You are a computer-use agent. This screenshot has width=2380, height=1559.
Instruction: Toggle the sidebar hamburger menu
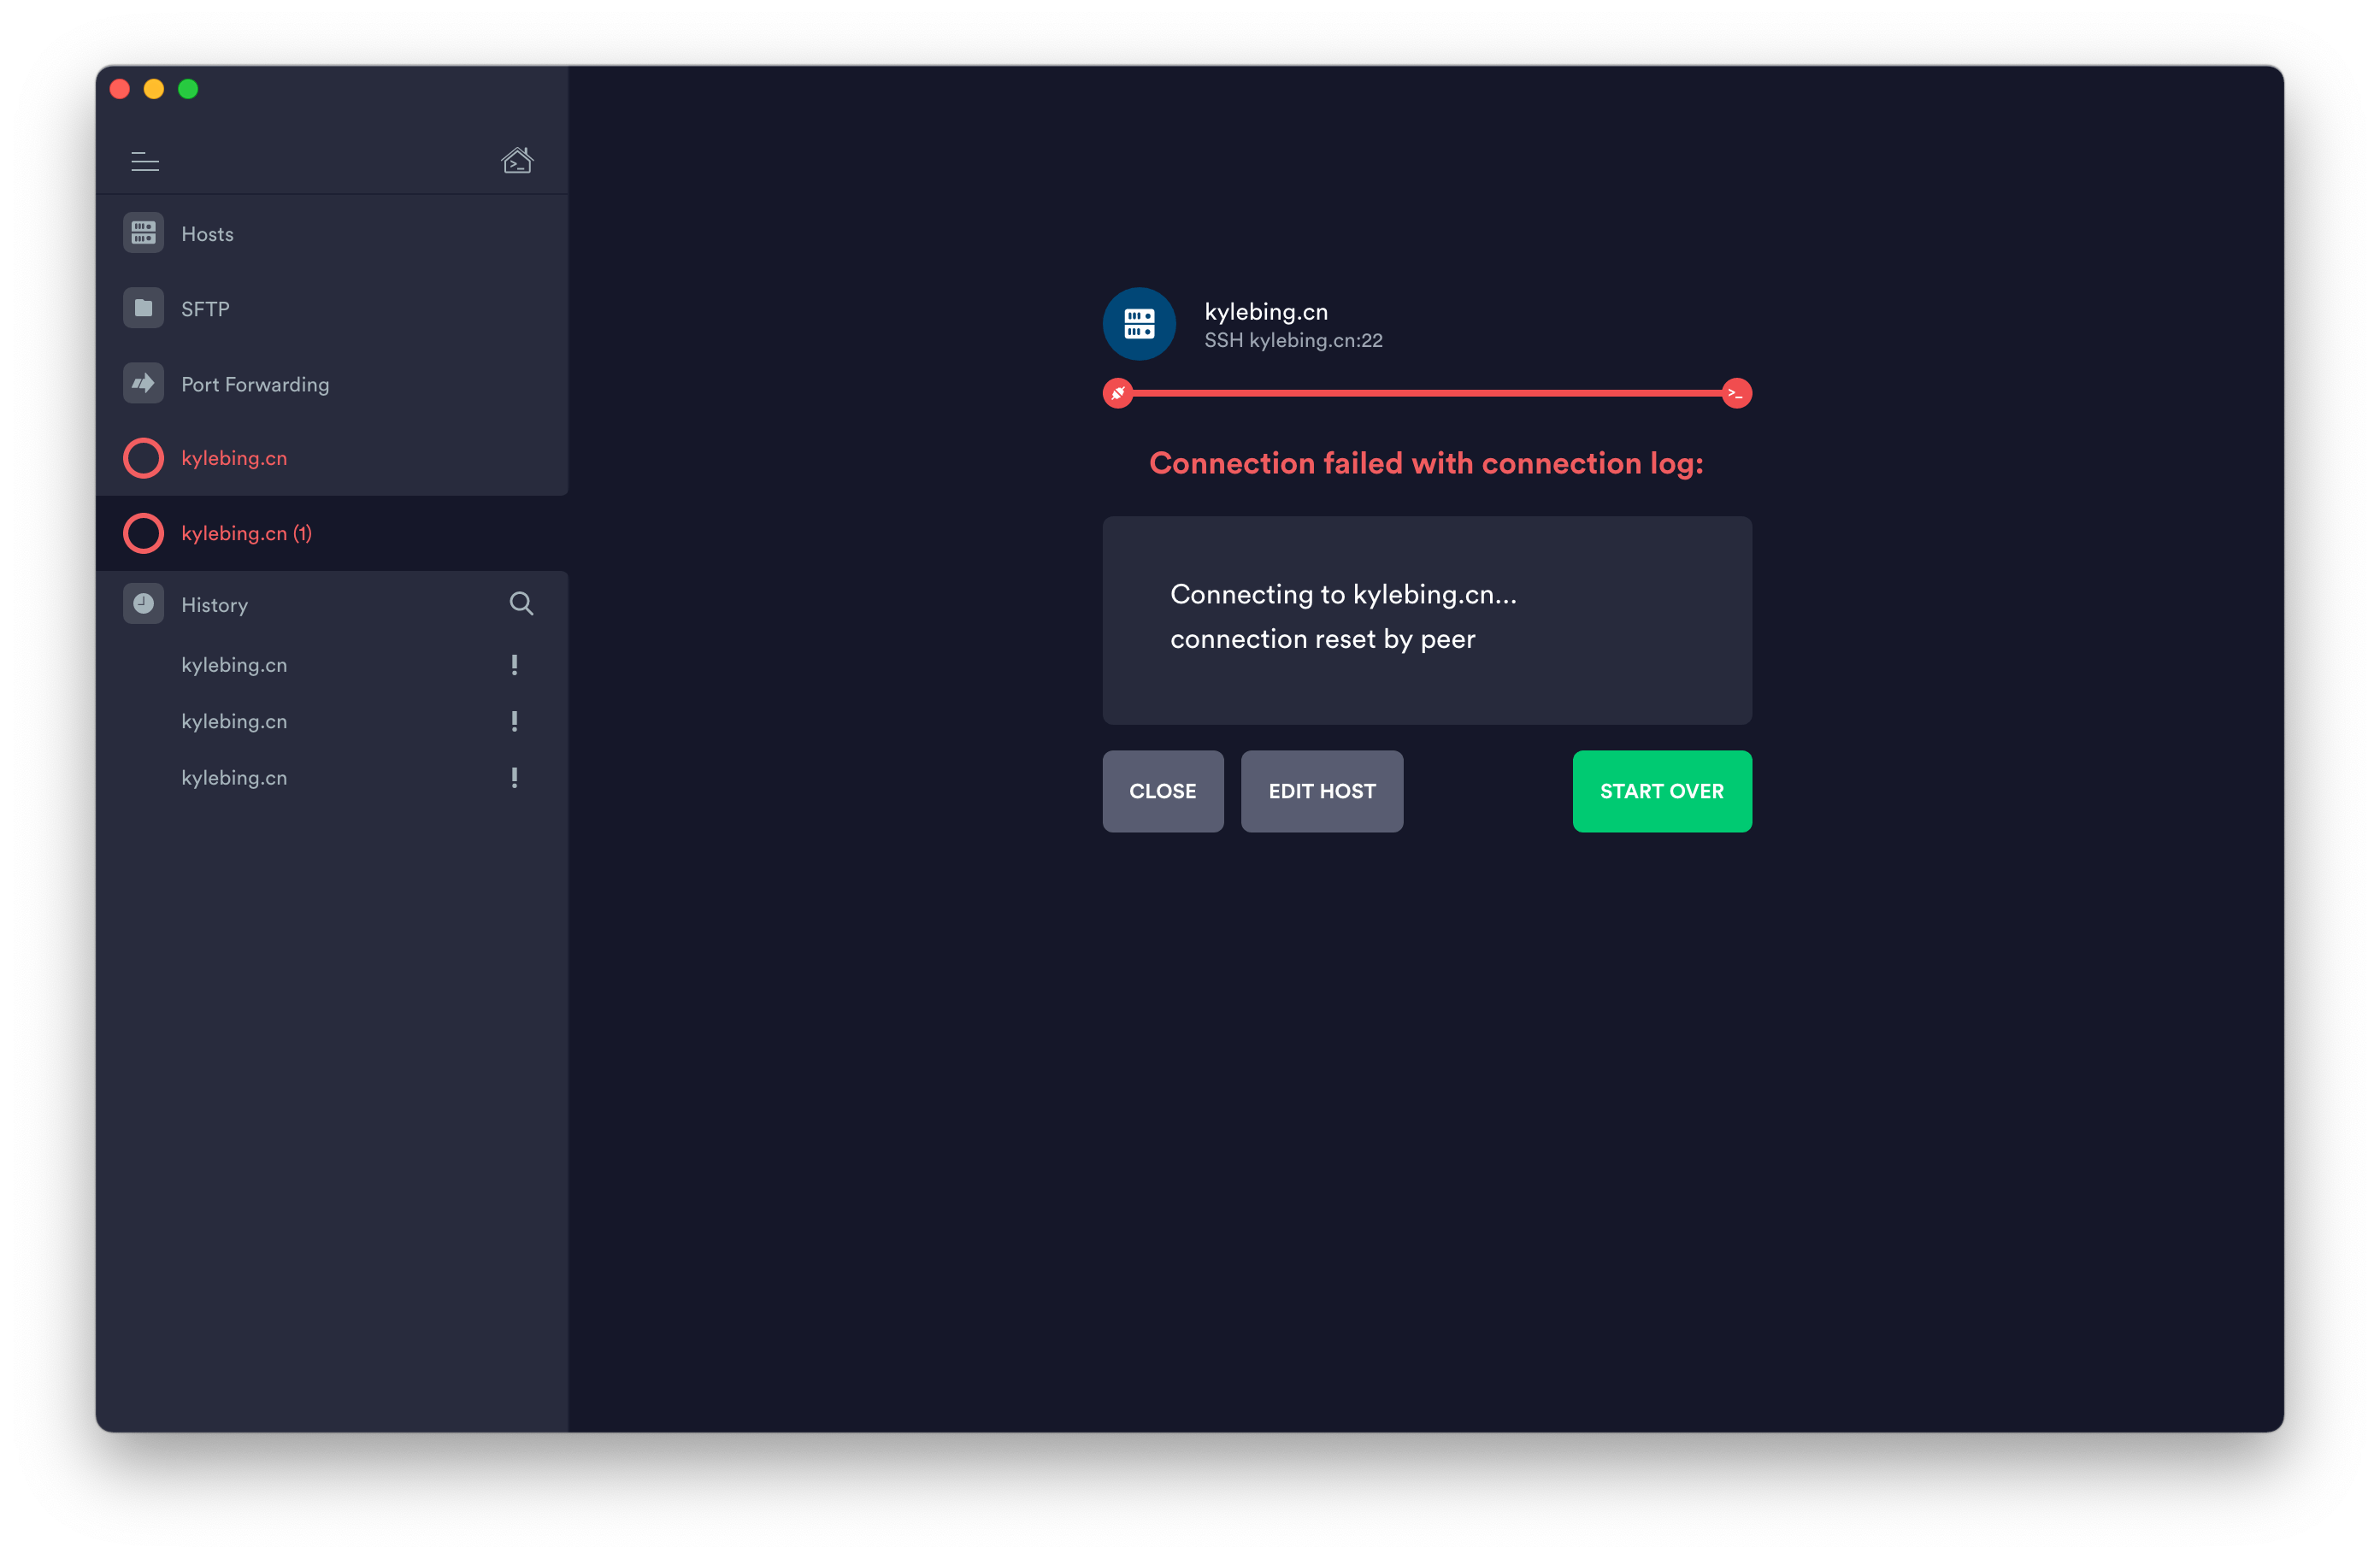[x=145, y=161]
